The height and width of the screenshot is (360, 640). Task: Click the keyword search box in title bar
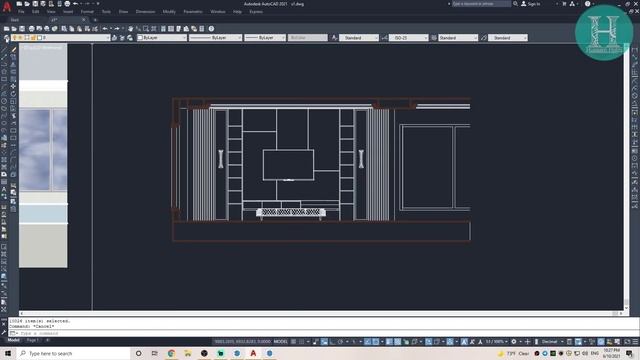click(481, 4)
